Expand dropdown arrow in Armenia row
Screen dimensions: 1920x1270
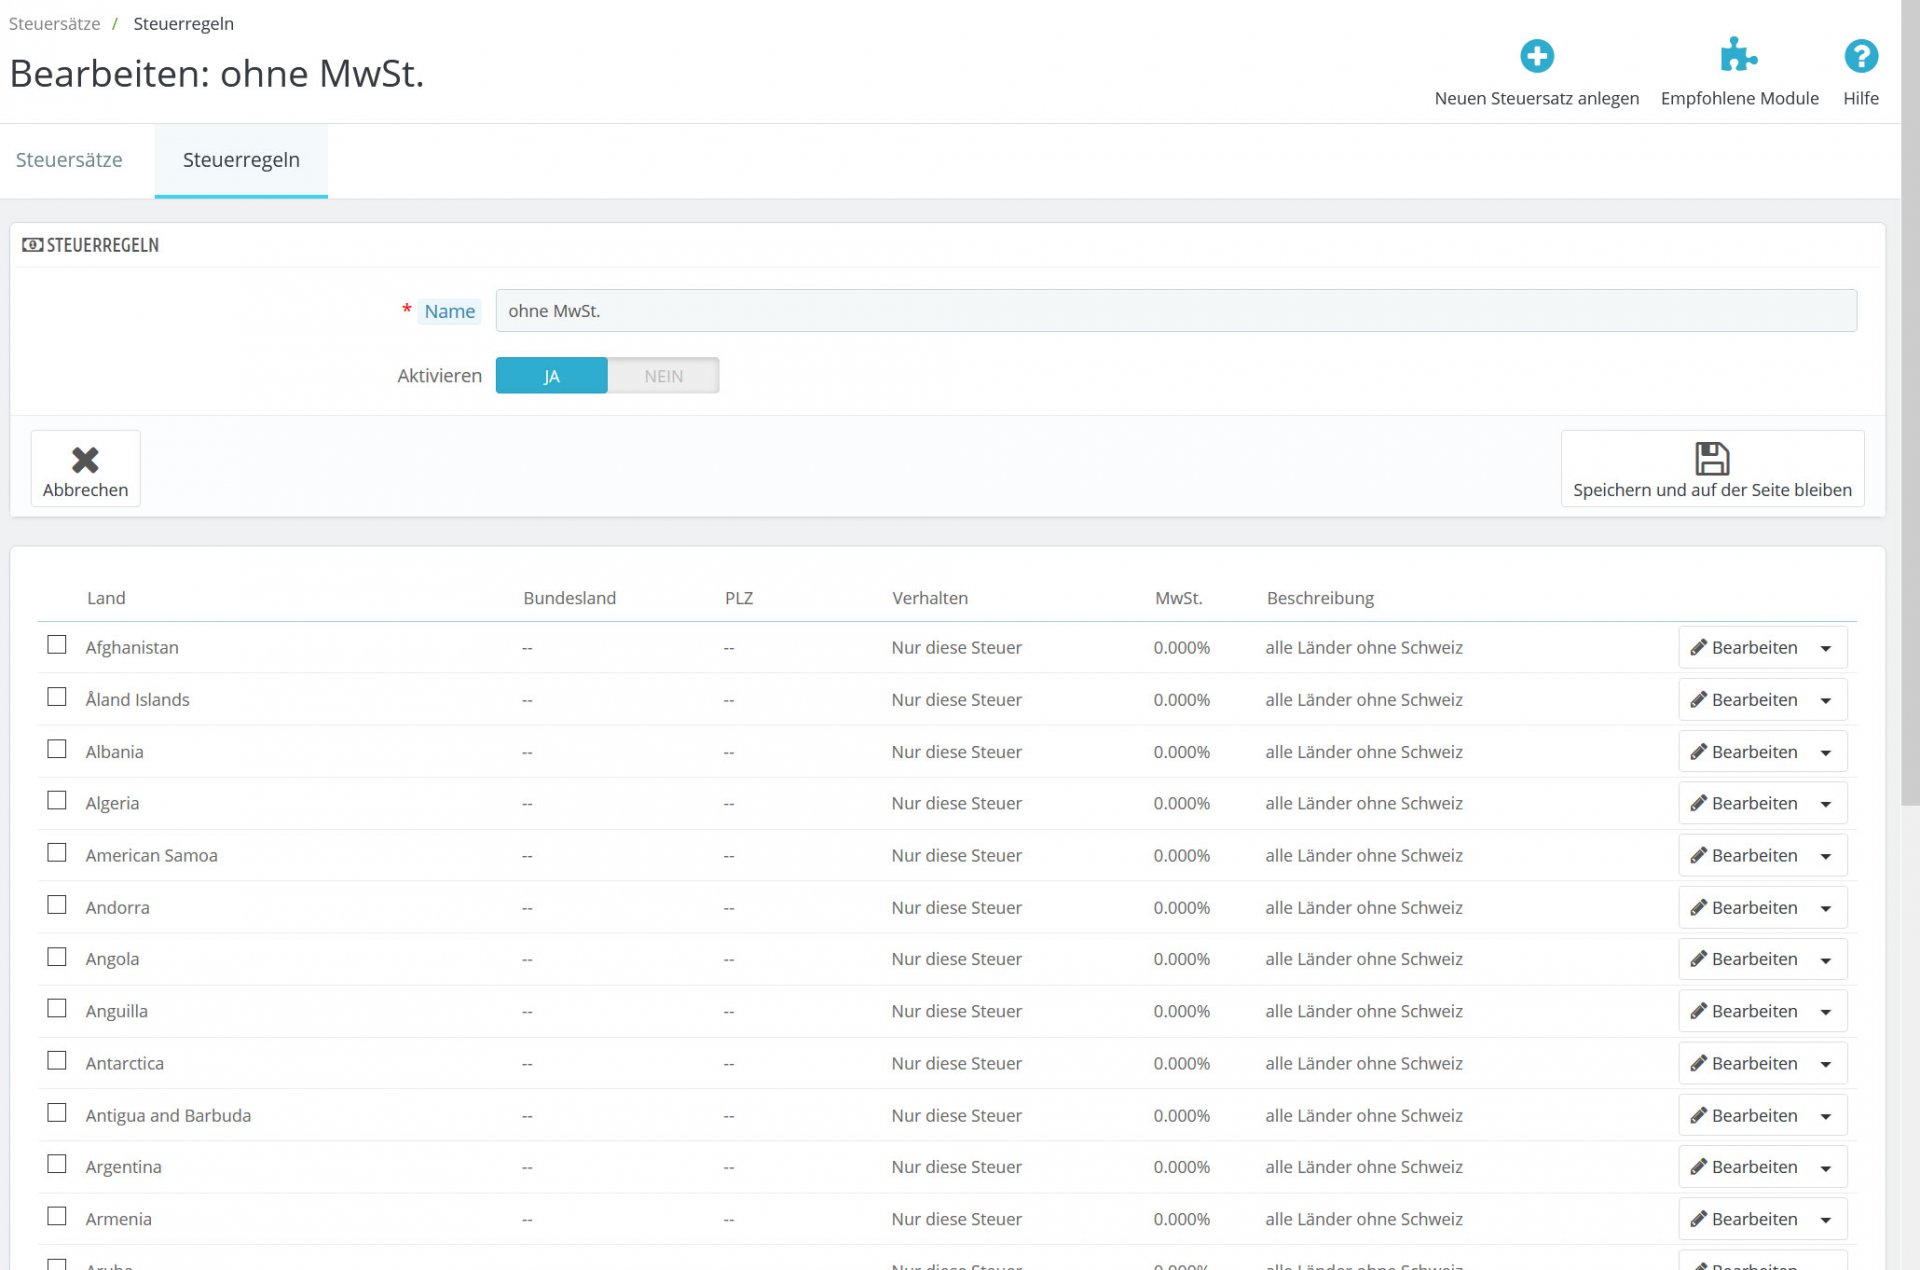coord(1825,1220)
